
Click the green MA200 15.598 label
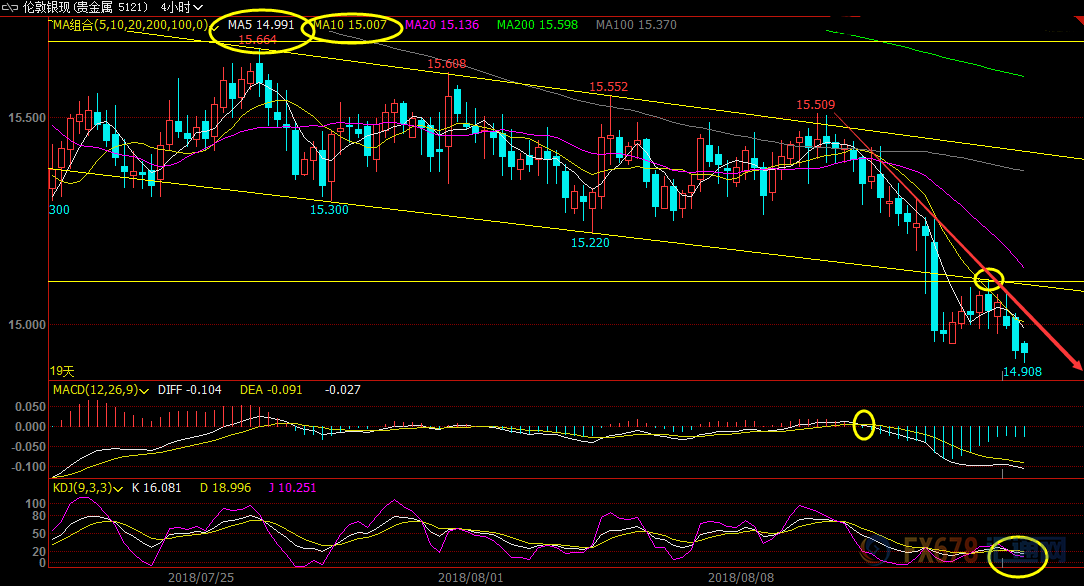click(x=537, y=24)
